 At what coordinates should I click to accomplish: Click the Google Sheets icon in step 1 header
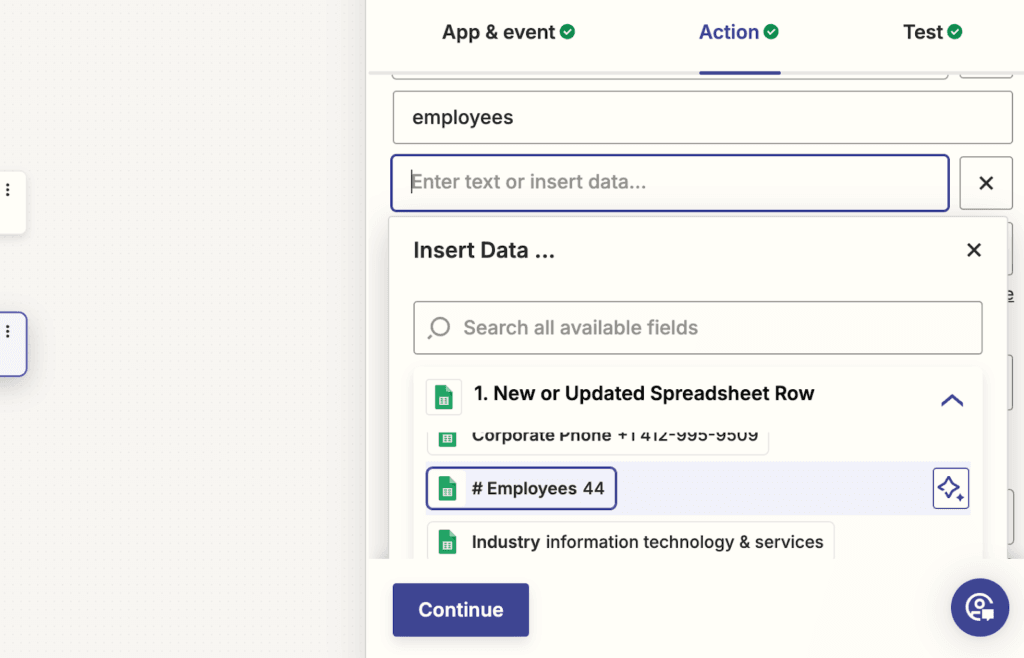click(443, 396)
